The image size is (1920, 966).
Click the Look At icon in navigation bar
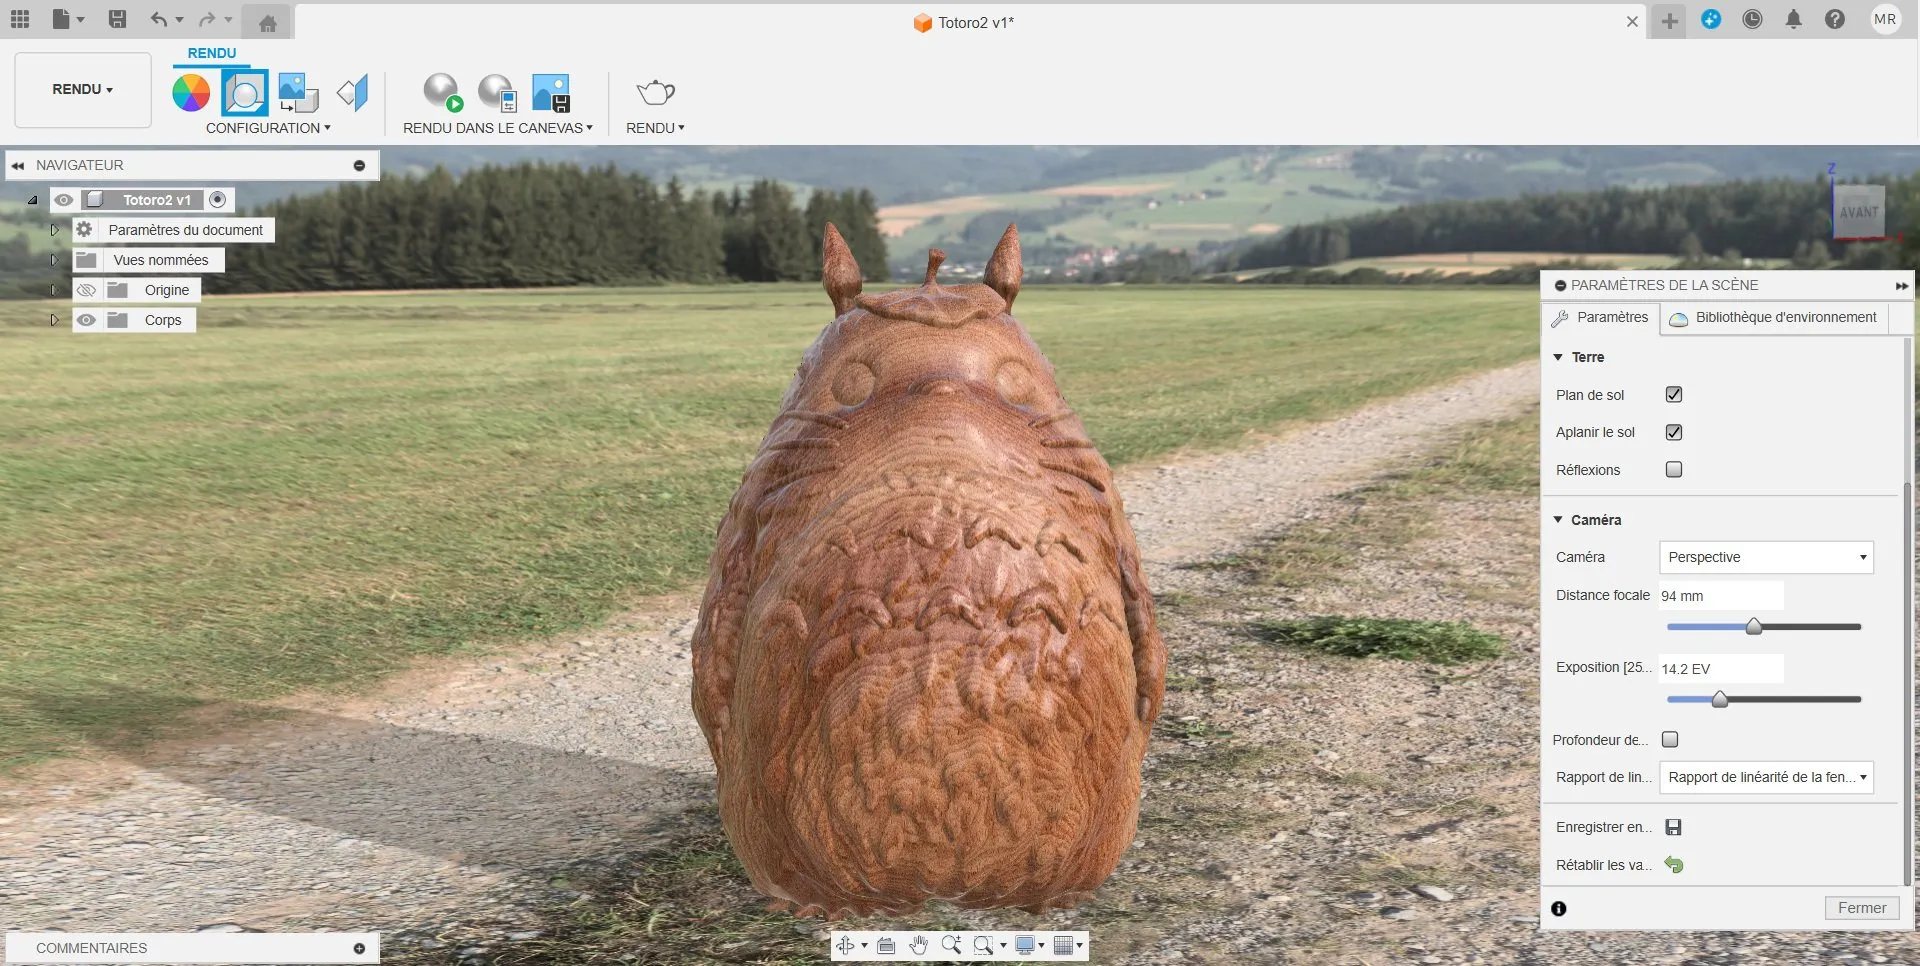click(x=886, y=945)
